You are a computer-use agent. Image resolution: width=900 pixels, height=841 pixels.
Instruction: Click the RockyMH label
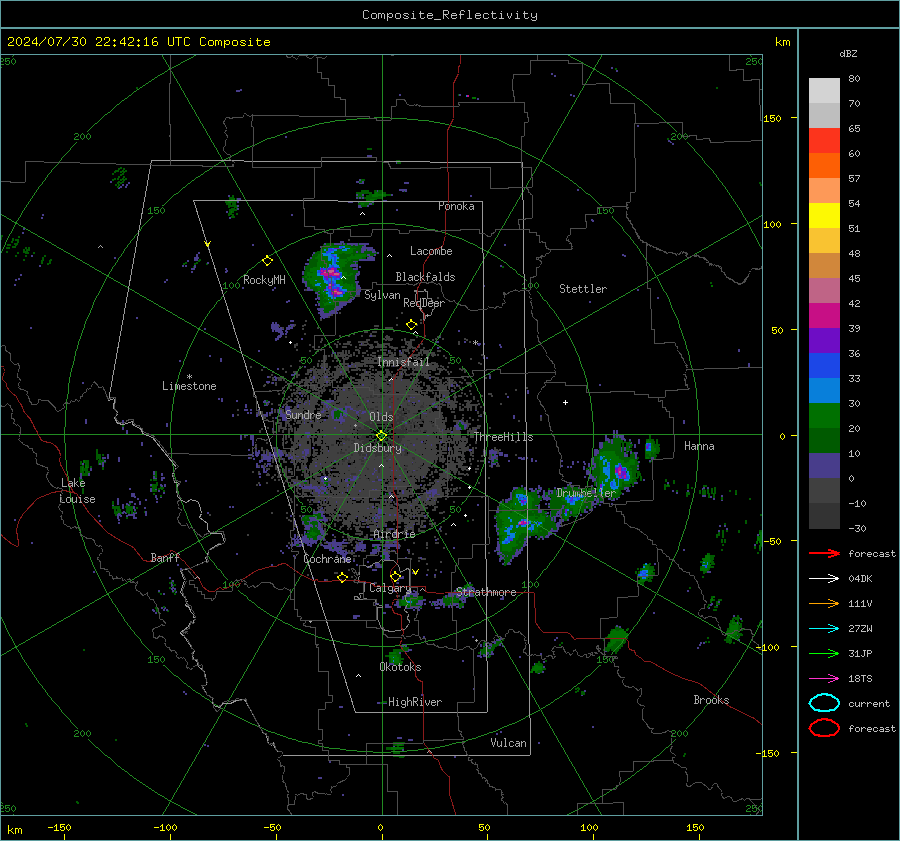point(264,280)
